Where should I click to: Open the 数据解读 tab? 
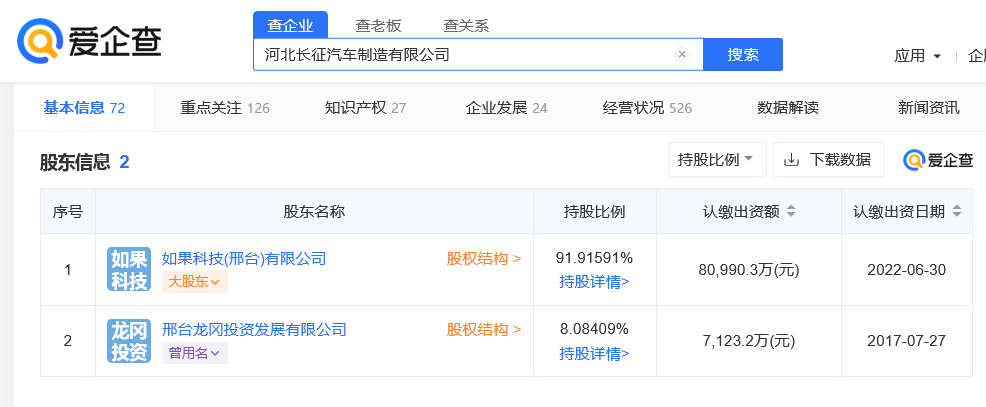coord(788,108)
